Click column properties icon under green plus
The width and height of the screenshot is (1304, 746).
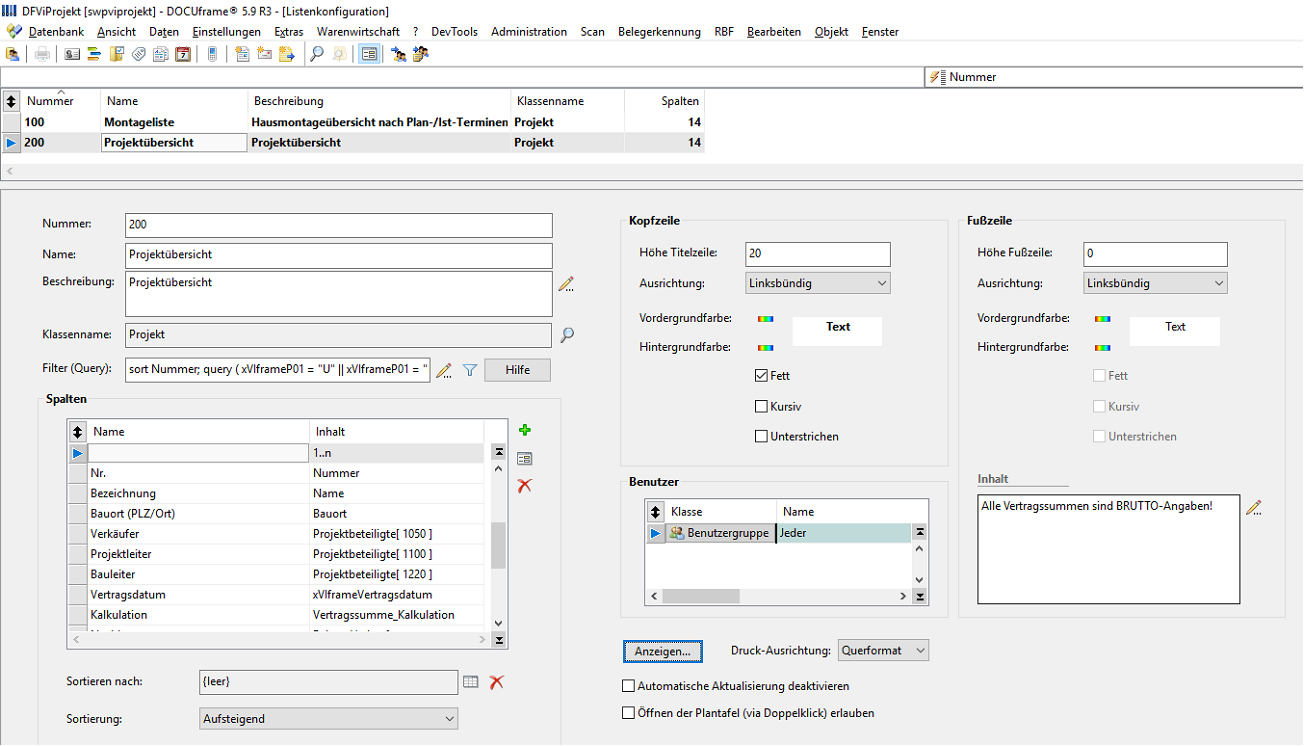pyautogui.click(x=525, y=459)
